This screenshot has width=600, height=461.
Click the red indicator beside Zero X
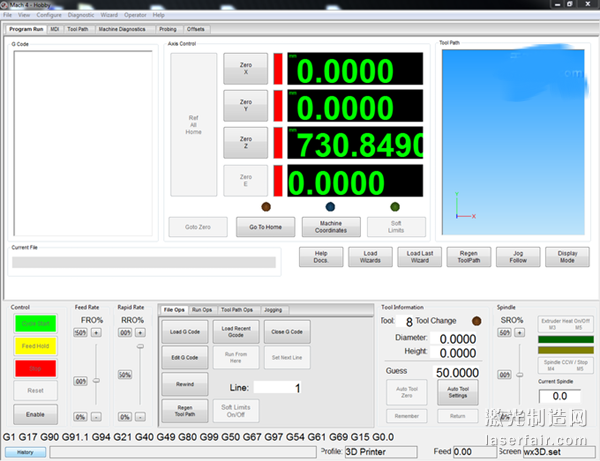279,69
